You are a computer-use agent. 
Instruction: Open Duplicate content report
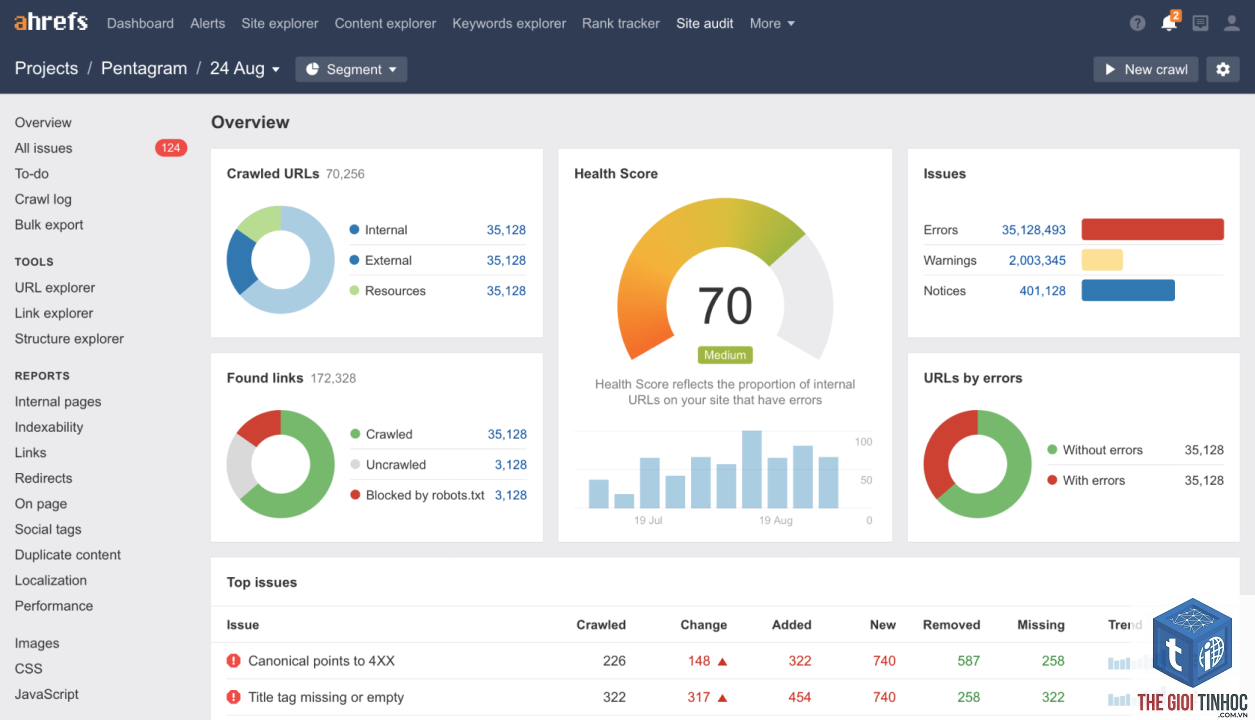tap(68, 555)
